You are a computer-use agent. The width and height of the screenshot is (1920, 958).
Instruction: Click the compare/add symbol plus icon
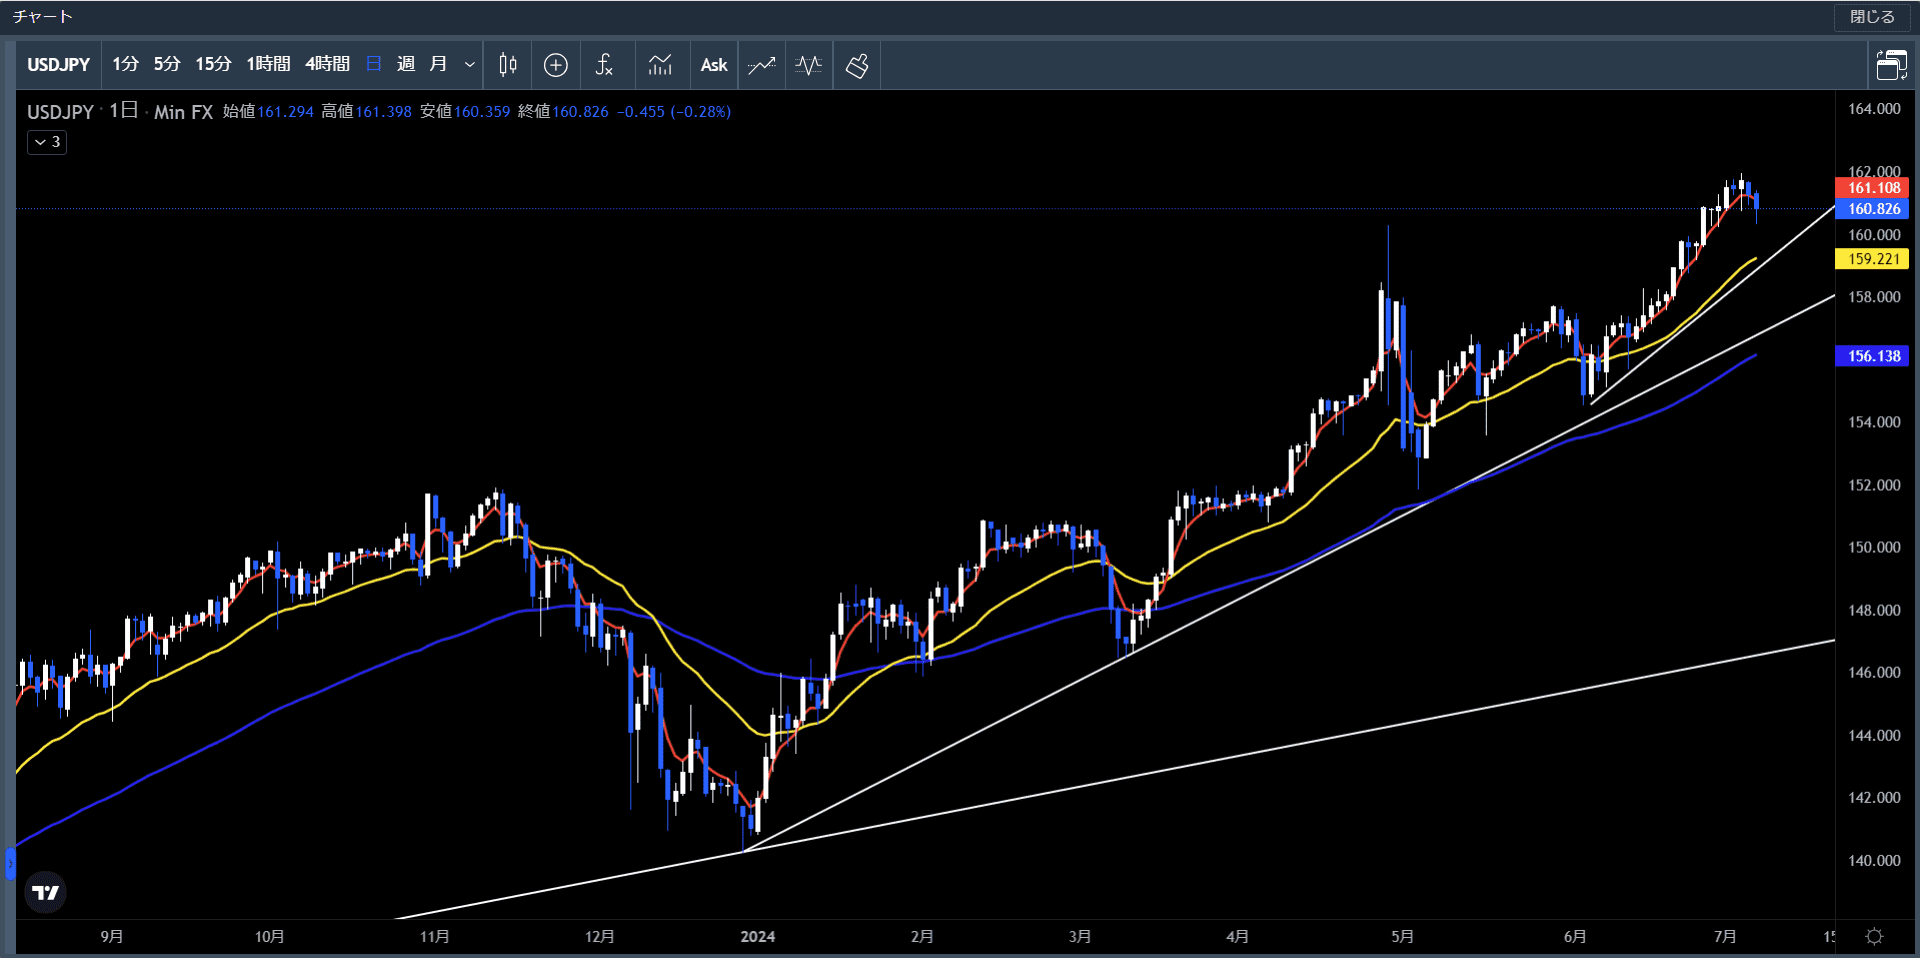pyautogui.click(x=556, y=65)
